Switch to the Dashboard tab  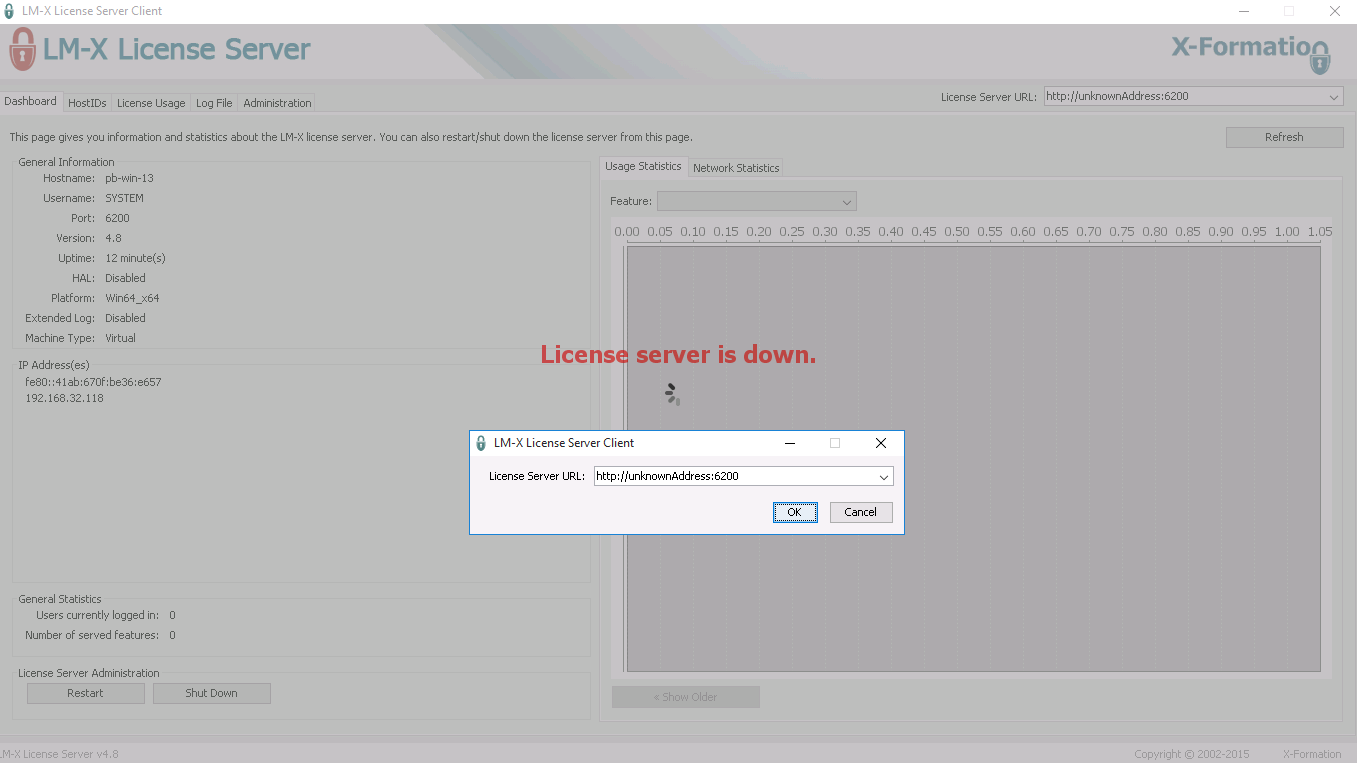coord(30,101)
